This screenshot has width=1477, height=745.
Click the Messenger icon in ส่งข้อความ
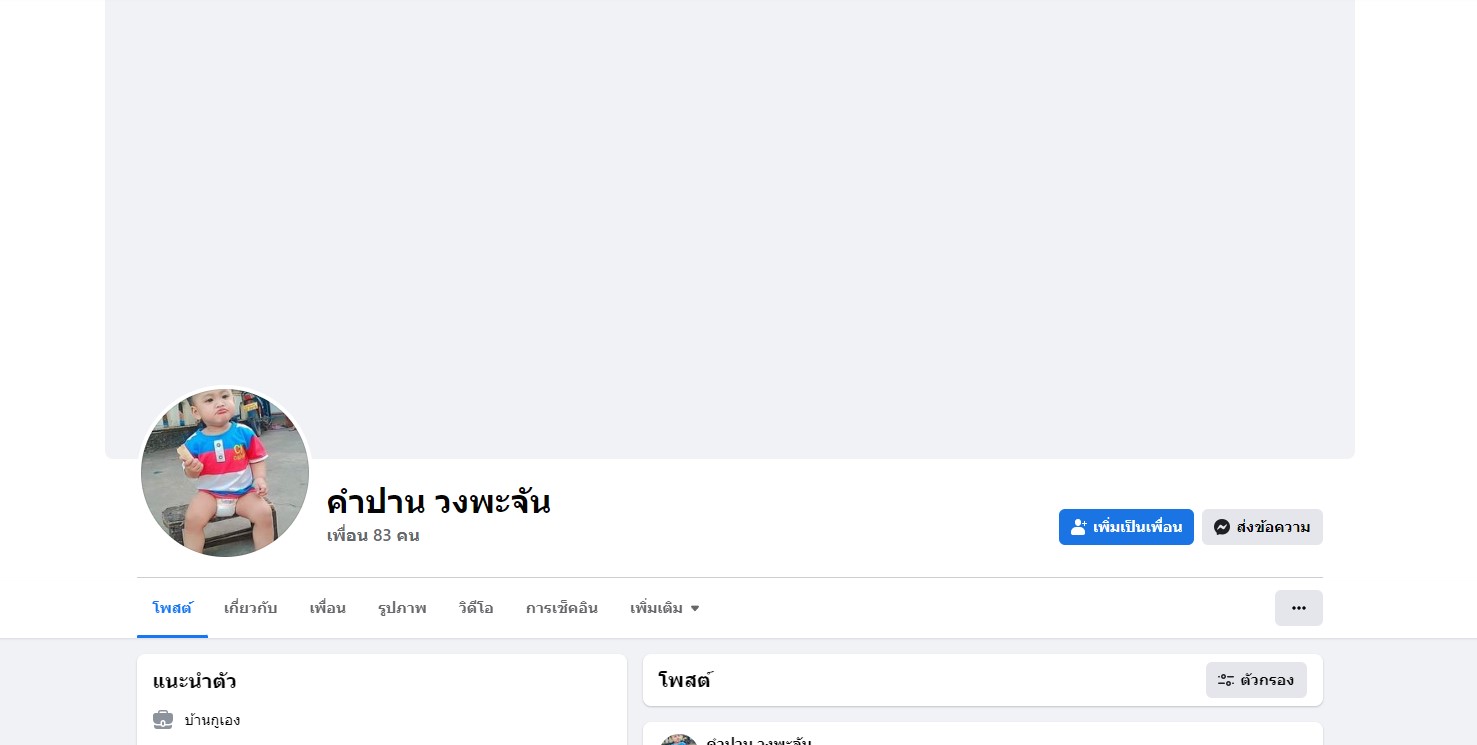coord(1222,527)
